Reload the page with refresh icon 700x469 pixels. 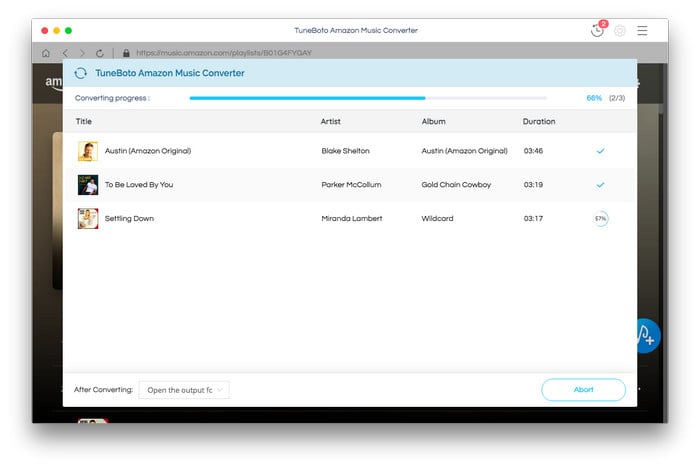(x=100, y=53)
